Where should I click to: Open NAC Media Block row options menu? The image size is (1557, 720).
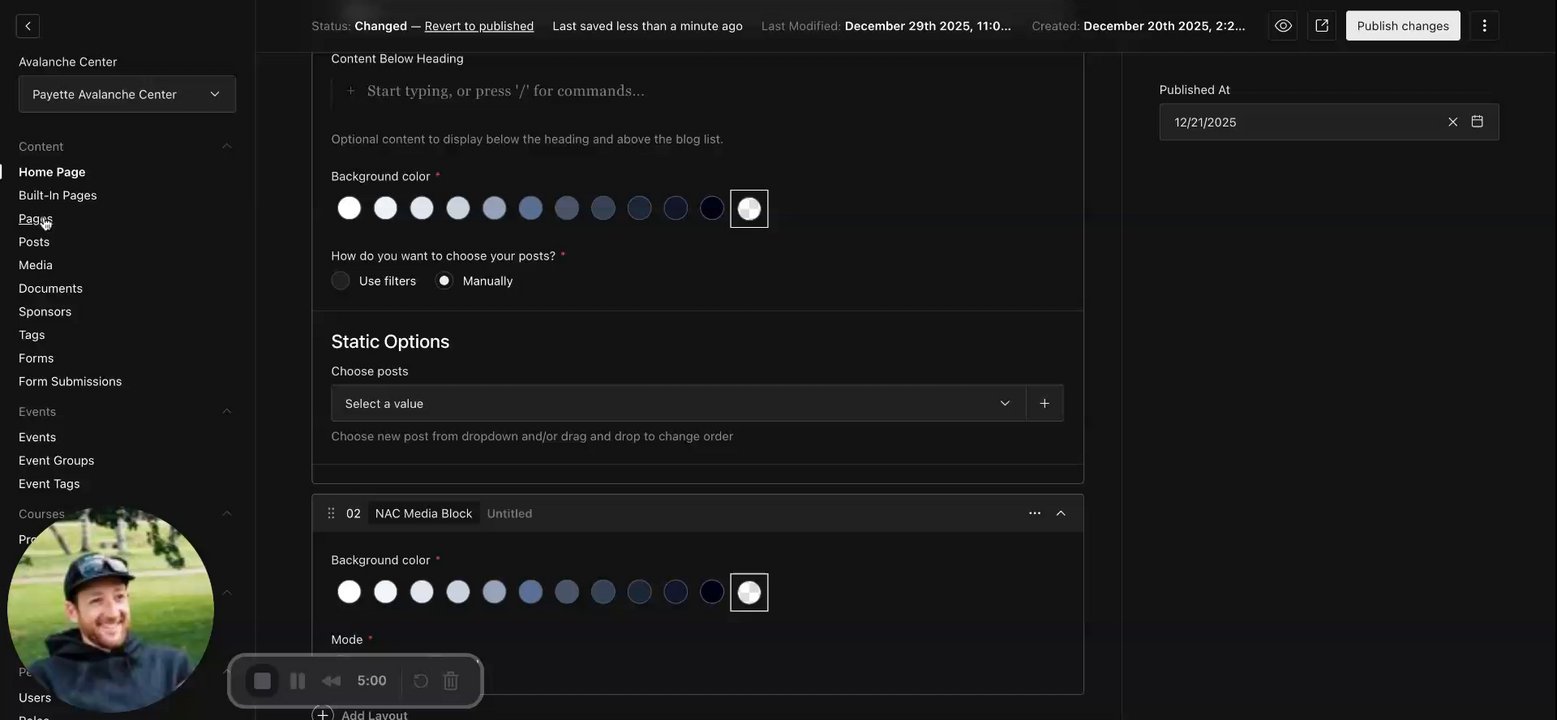point(1034,513)
